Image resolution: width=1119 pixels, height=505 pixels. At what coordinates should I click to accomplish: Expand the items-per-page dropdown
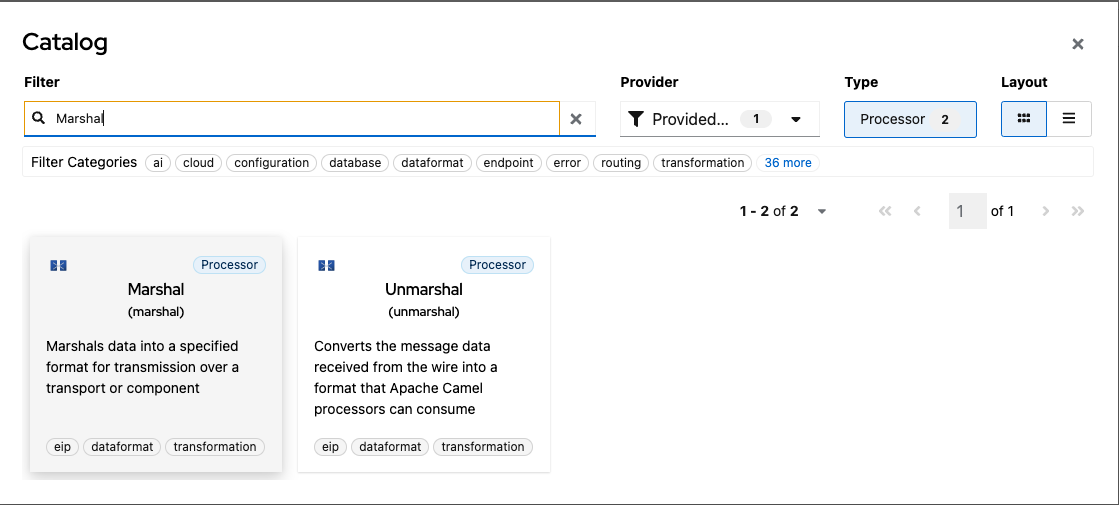tap(822, 211)
